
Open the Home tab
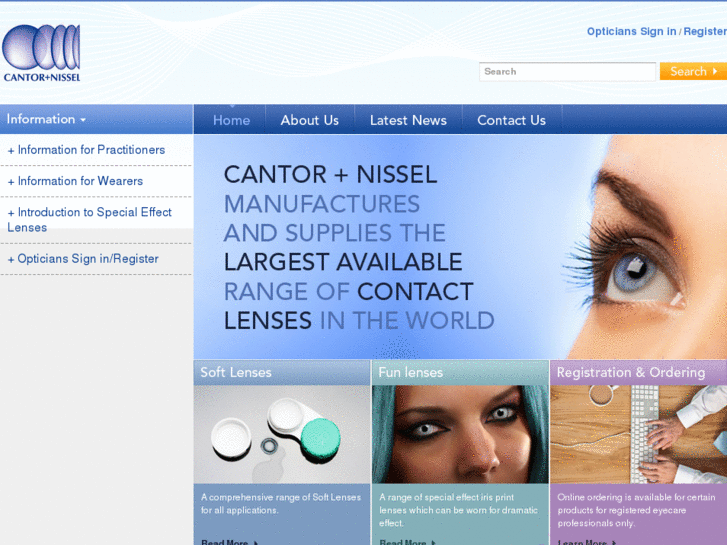(x=231, y=120)
